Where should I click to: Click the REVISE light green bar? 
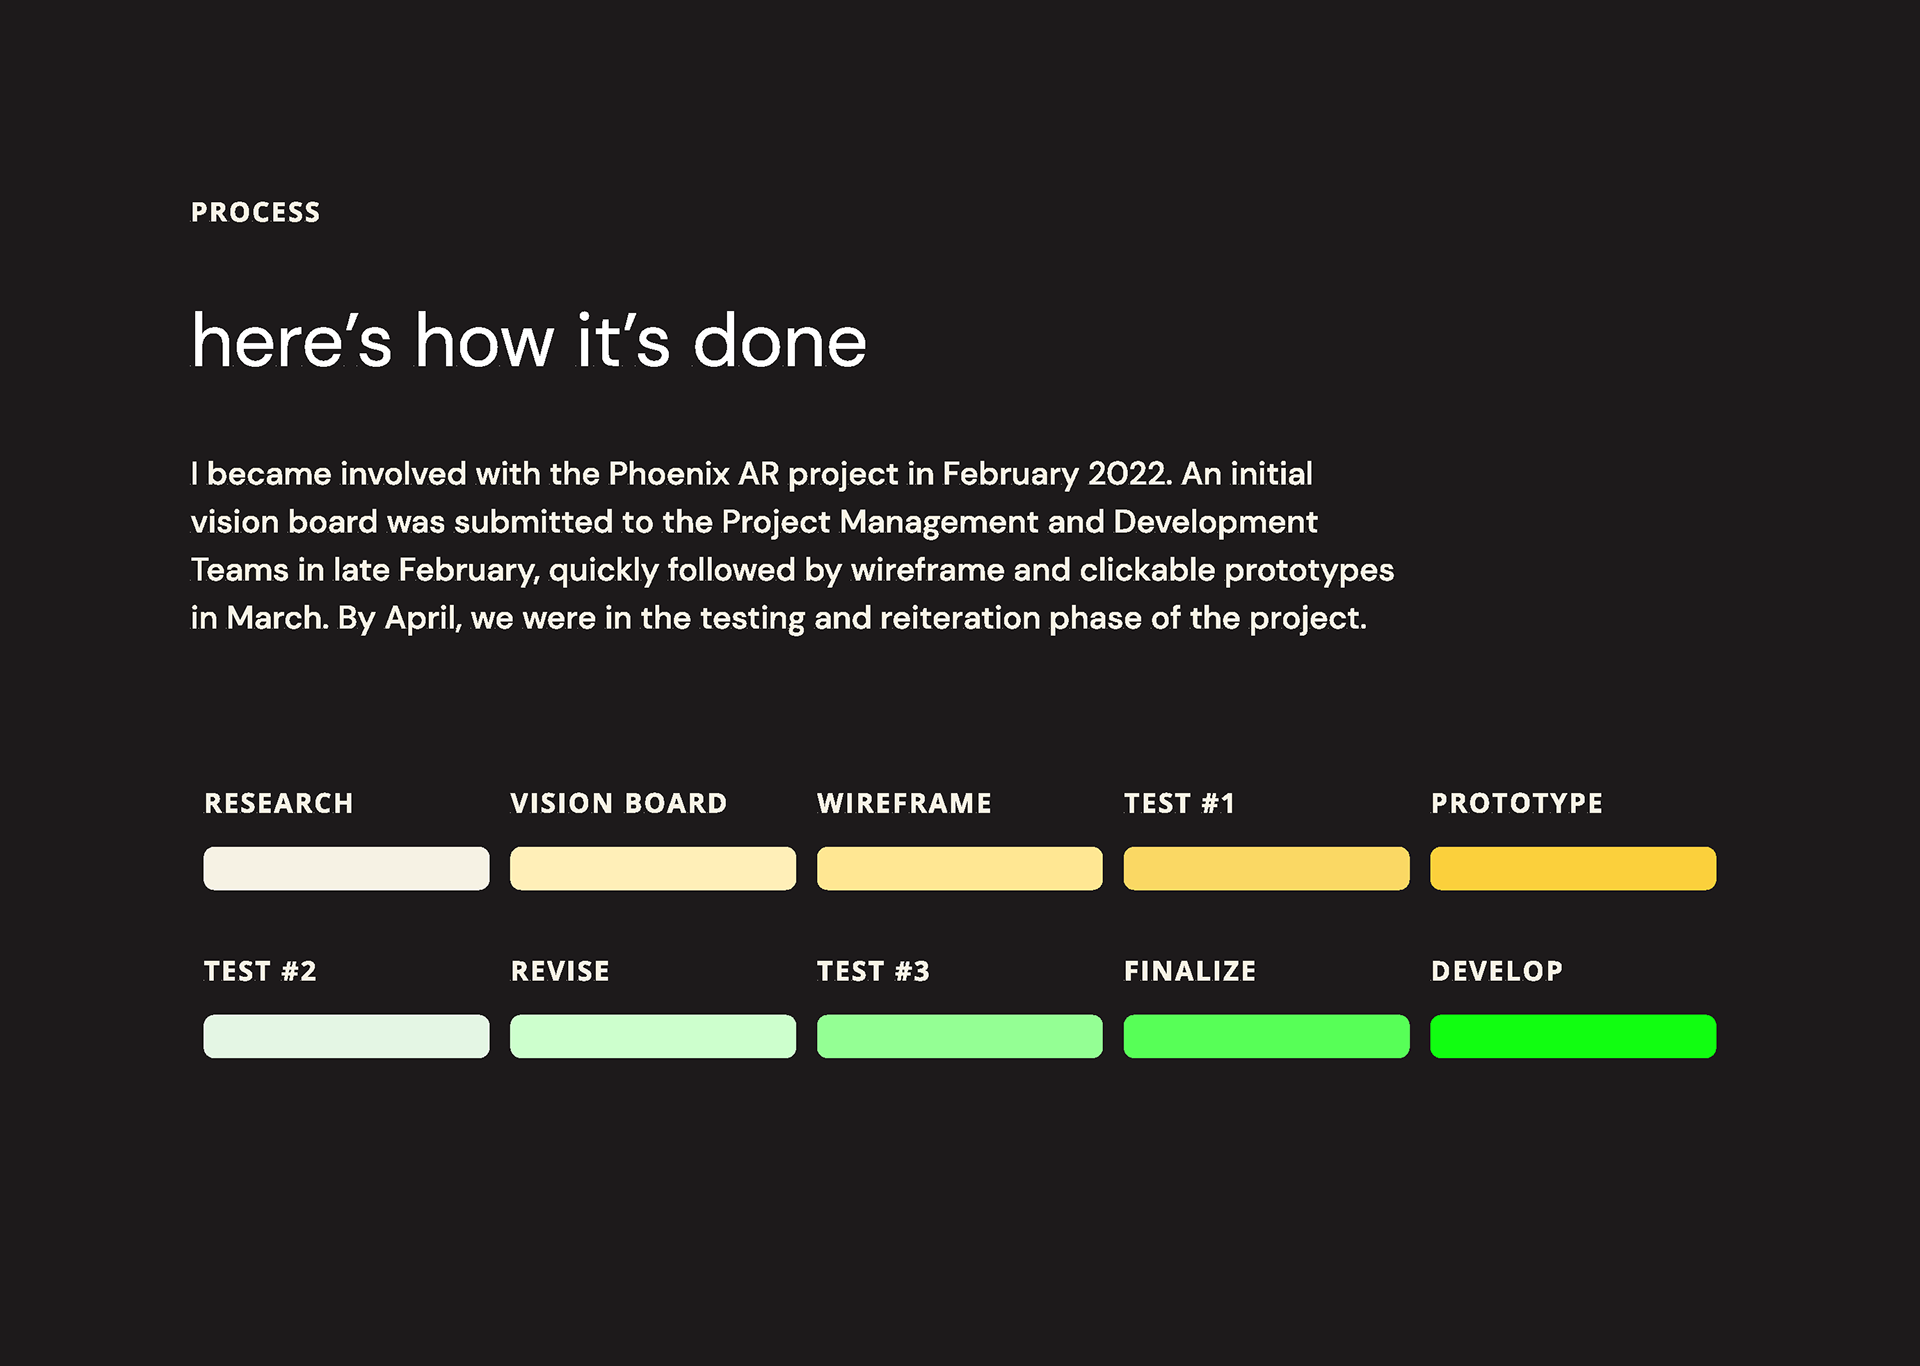[653, 1036]
